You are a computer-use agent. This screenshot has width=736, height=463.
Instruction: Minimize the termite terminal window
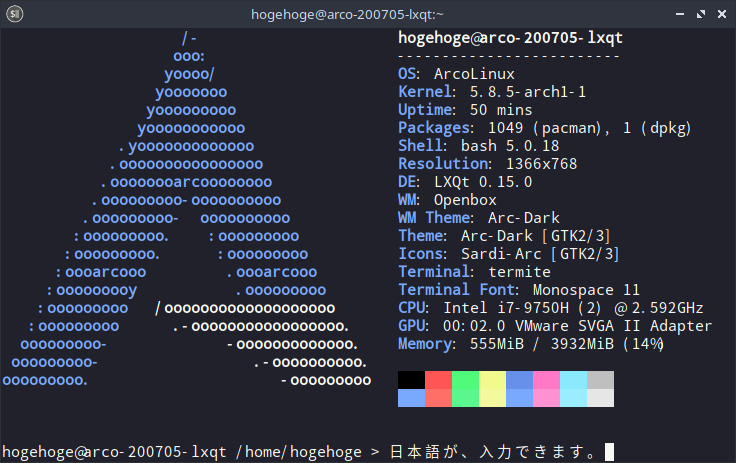point(679,14)
